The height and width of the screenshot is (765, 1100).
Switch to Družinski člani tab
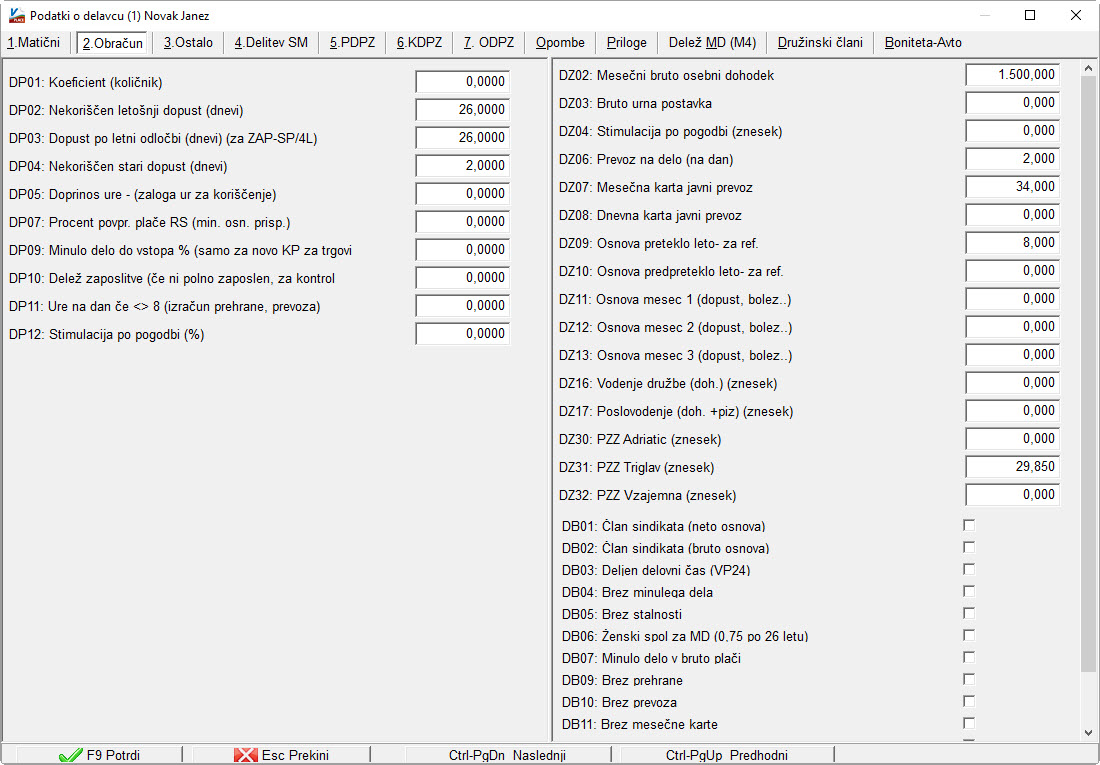[x=820, y=43]
